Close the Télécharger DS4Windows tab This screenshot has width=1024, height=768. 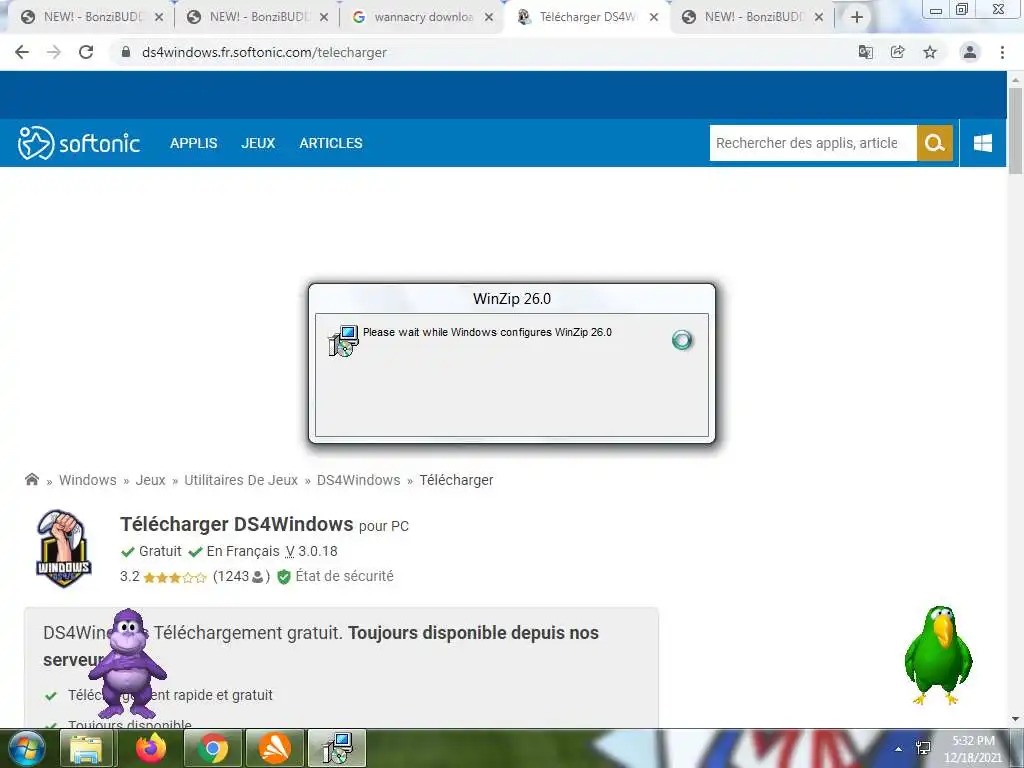tap(654, 18)
